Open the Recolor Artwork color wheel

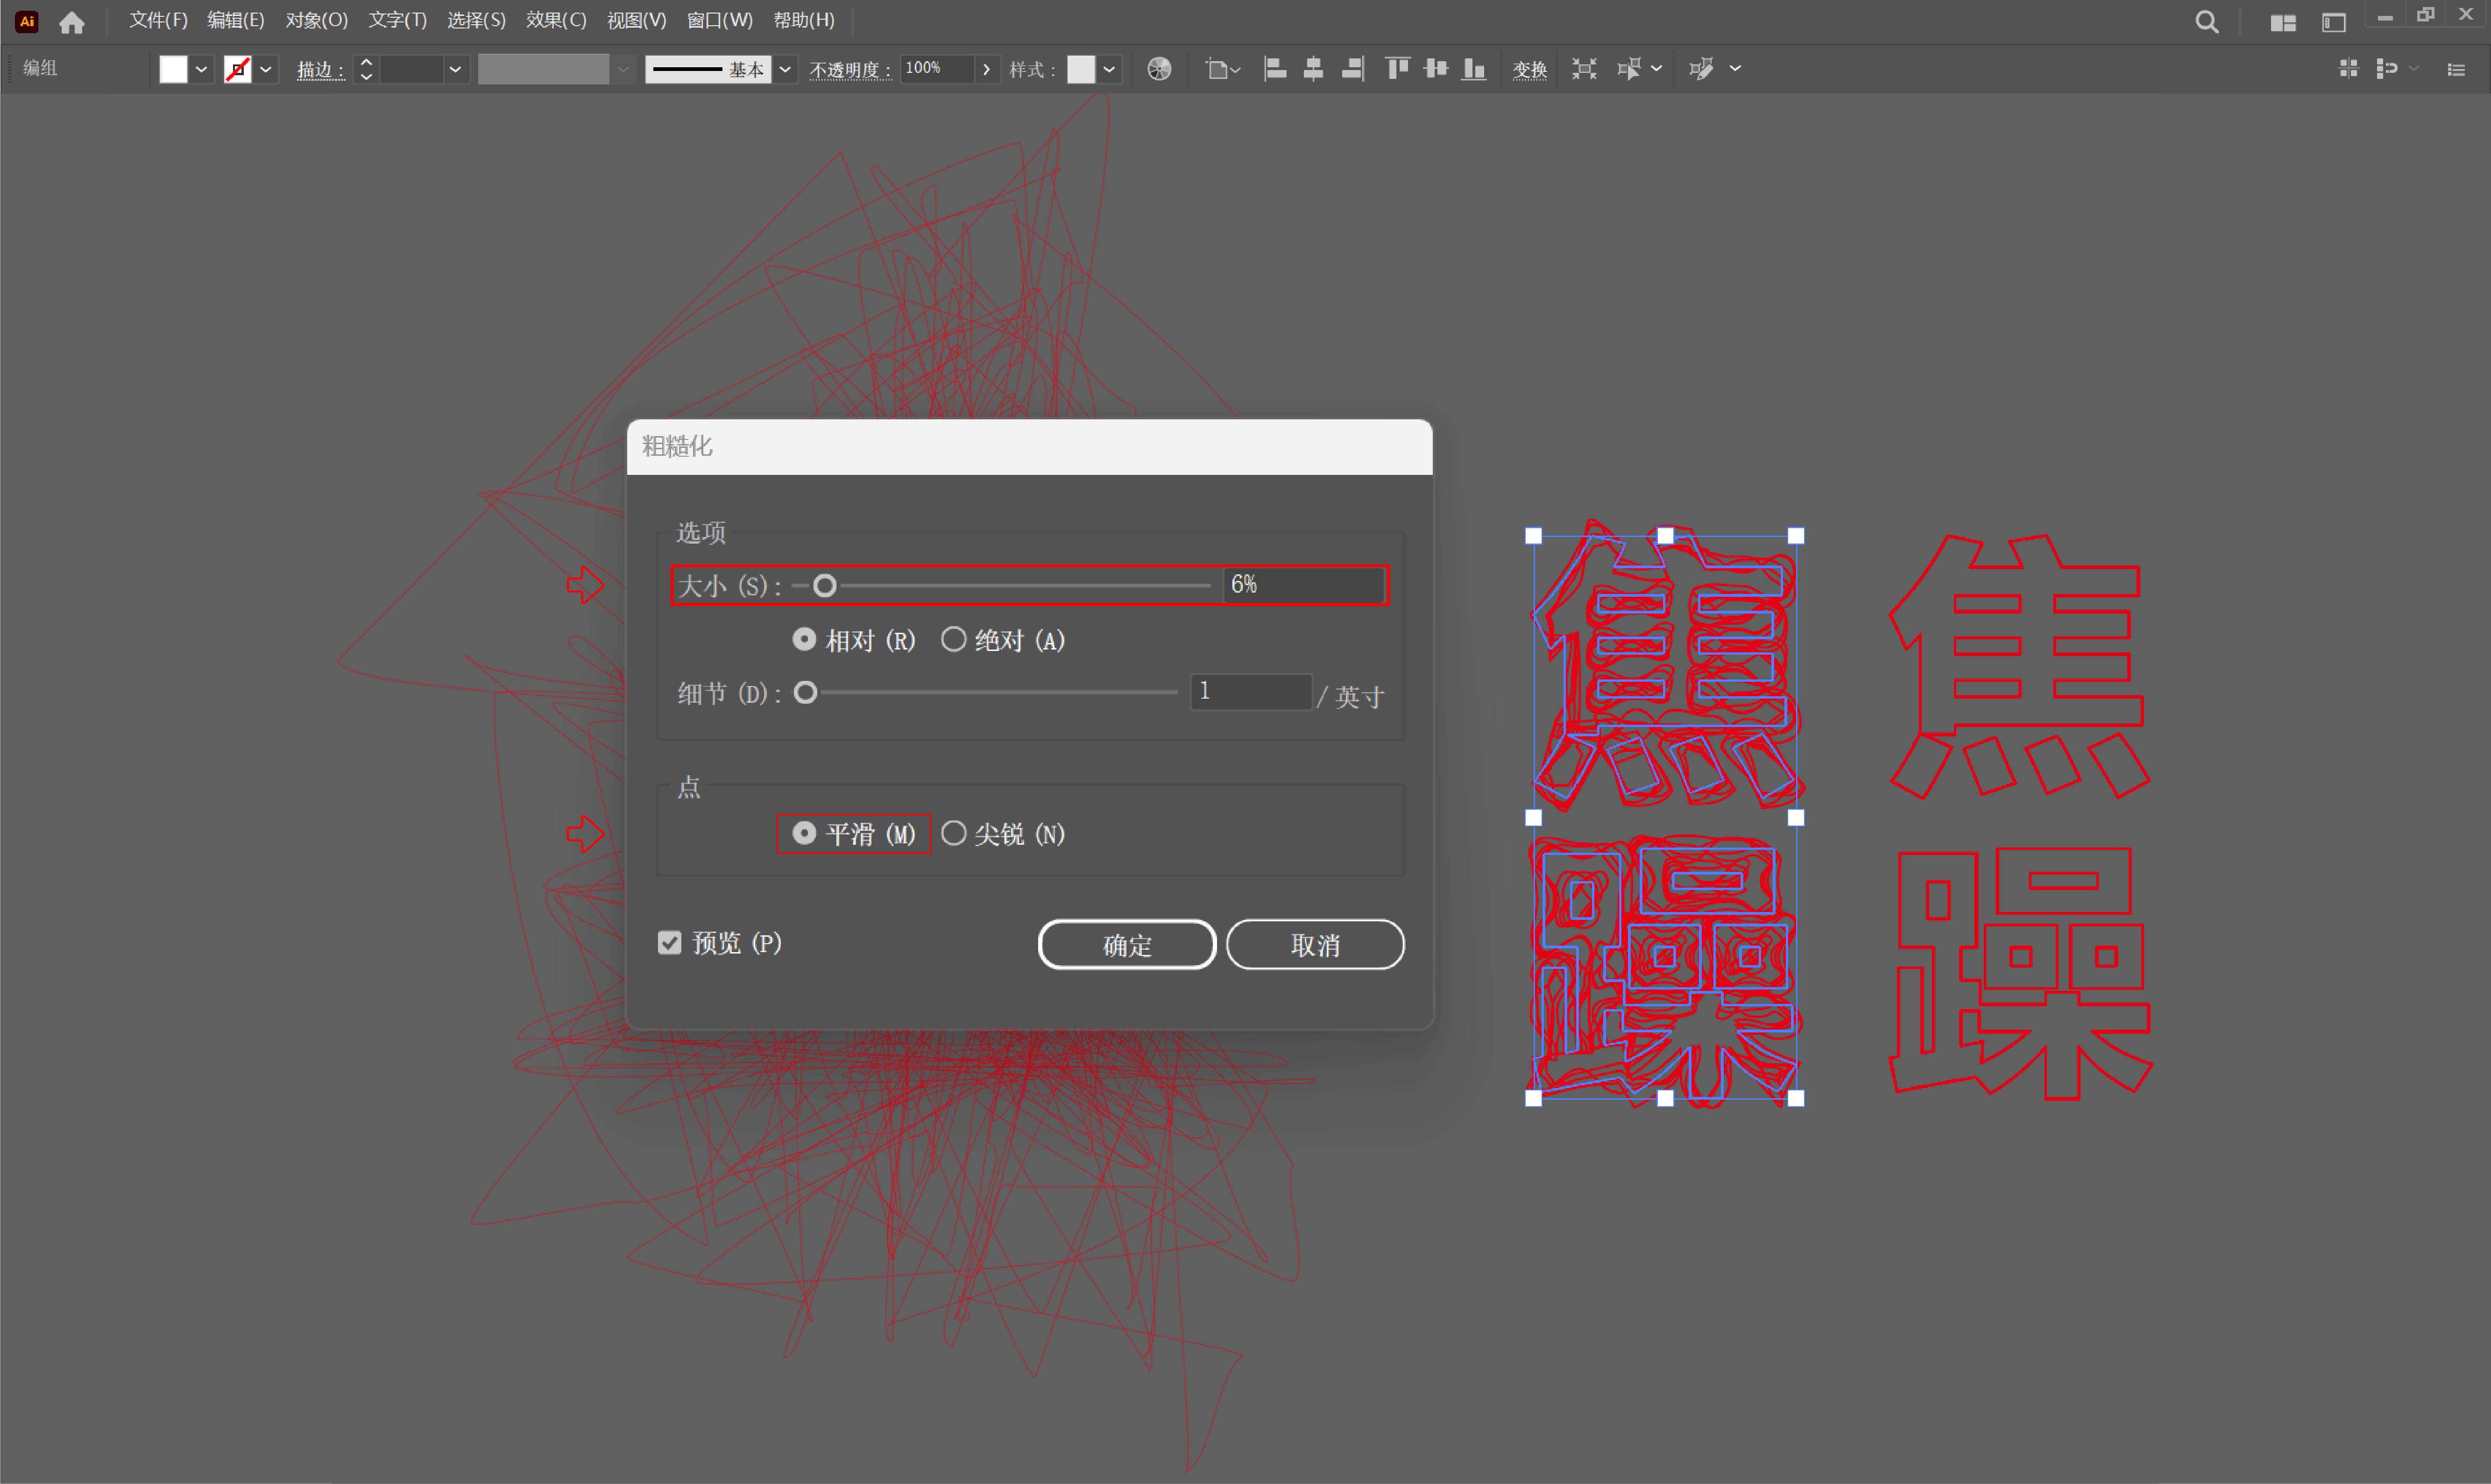1159,69
